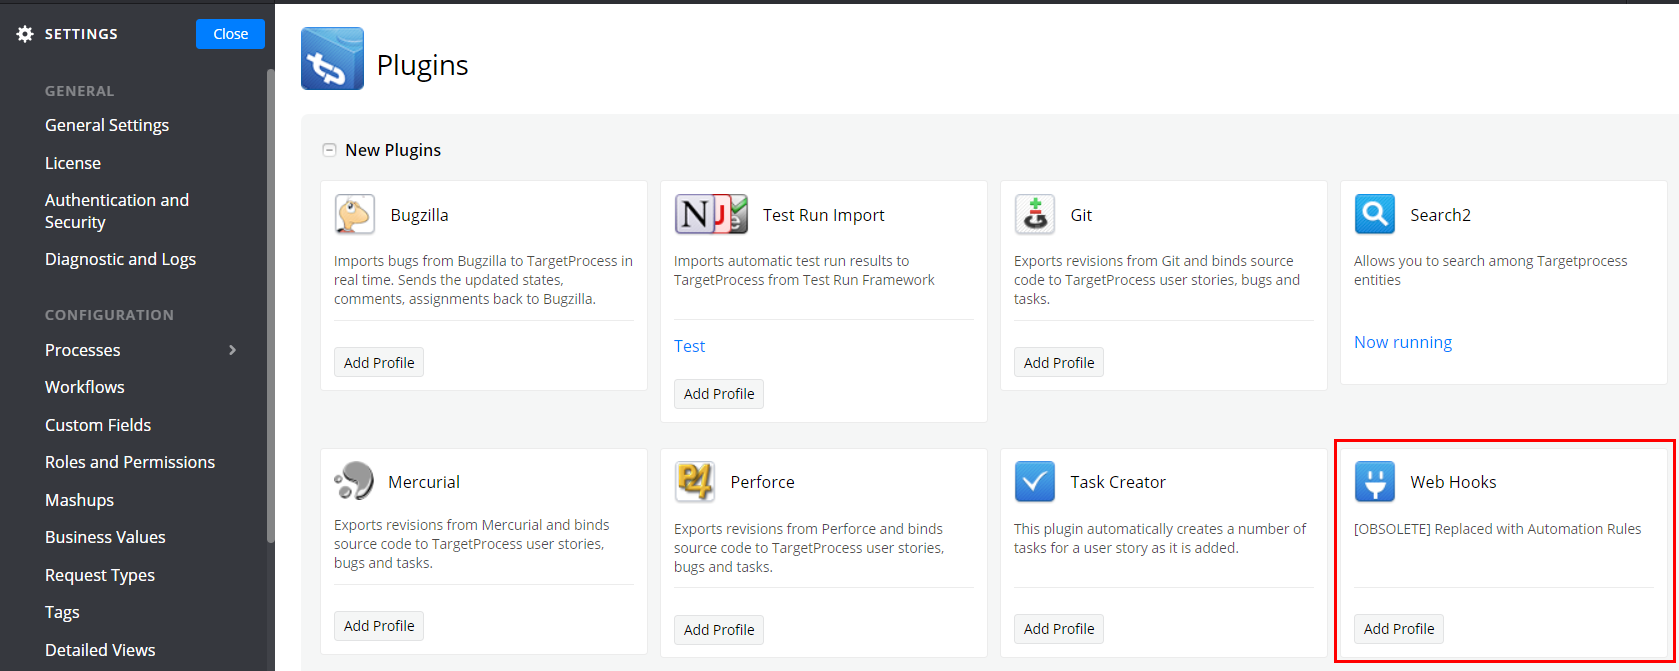Open Tags settings
The height and width of the screenshot is (671, 1679).
coord(62,612)
